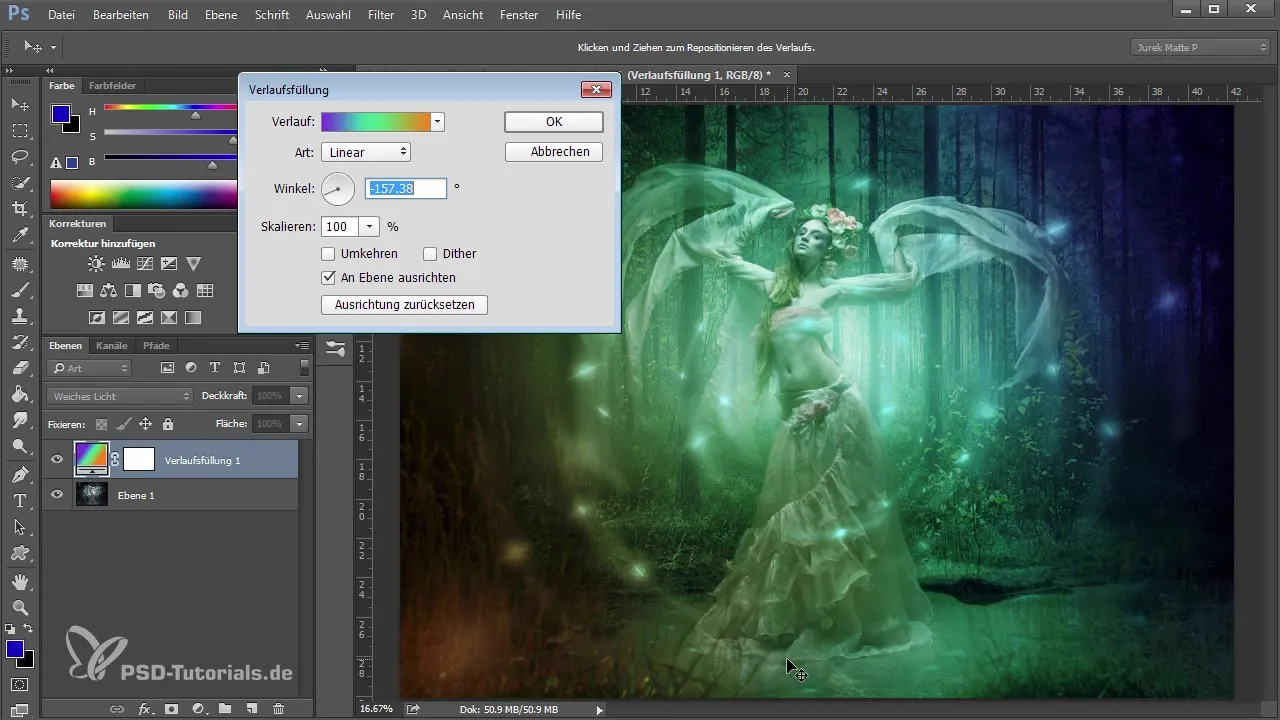Switch to the Pfade tab
The width and height of the screenshot is (1280, 720).
click(156, 346)
